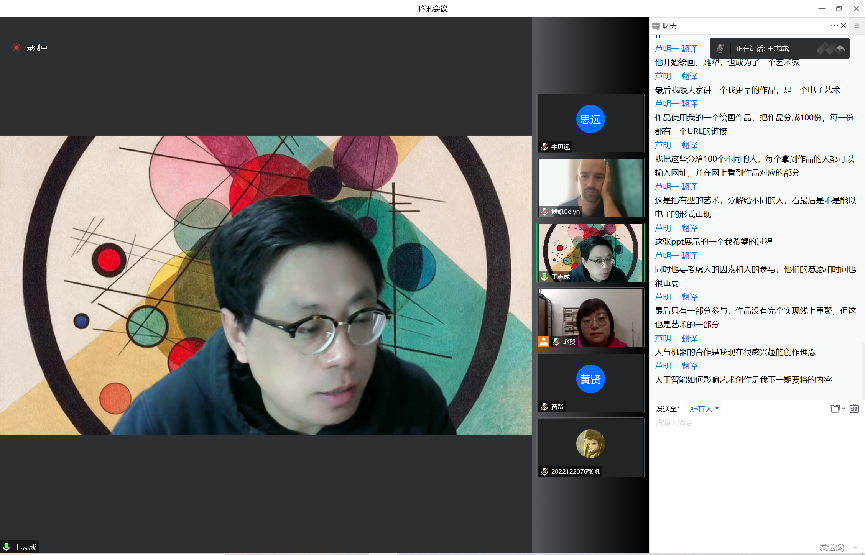The height and width of the screenshot is (555, 865).
Task: Expand the arrow next to the file icon
Action: point(844,408)
